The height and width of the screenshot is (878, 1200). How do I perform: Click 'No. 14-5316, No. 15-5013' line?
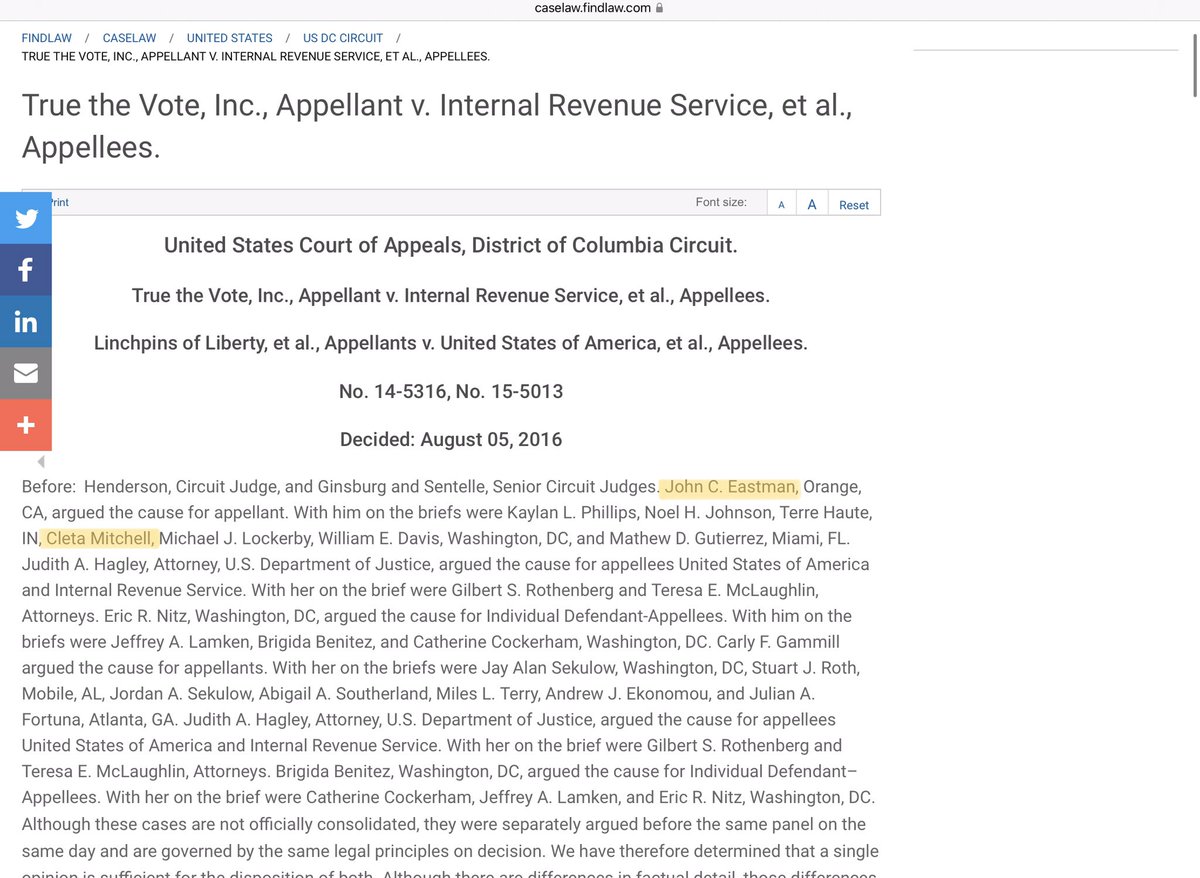tap(451, 391)
